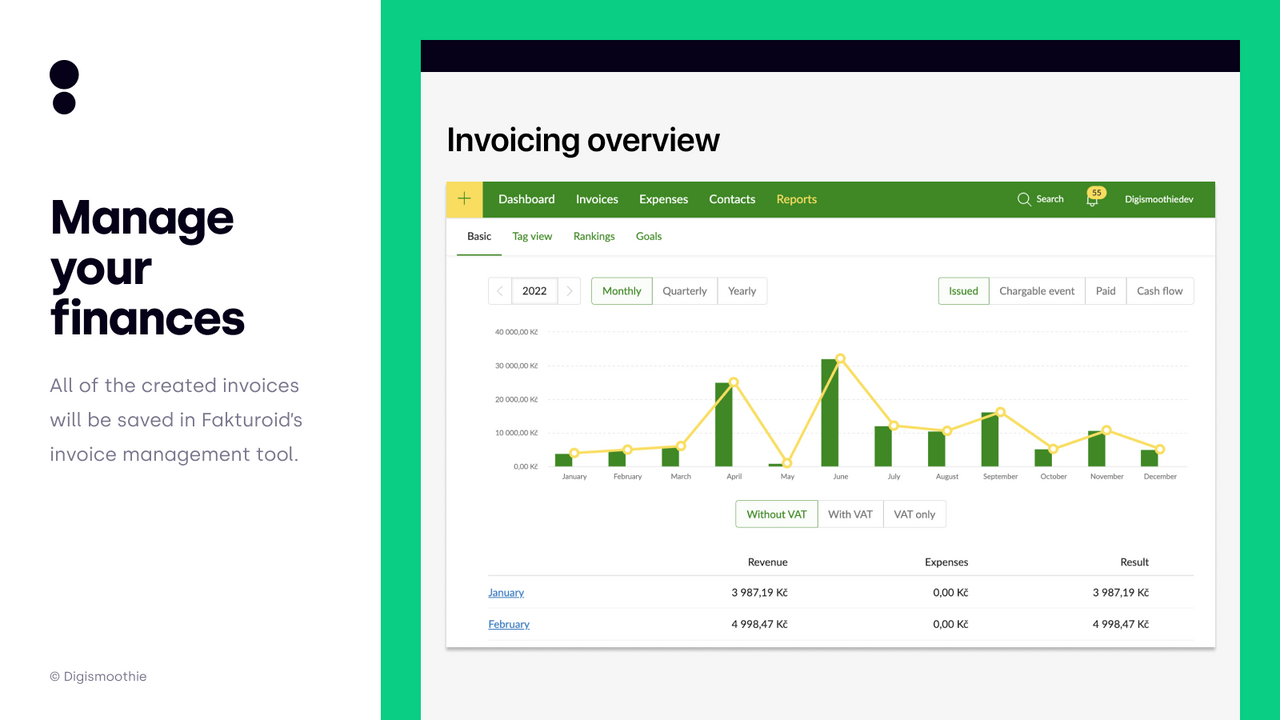This screenshot has width=1280, height=720.
Task: Click the June bar in chart
Action: pyautogui.click(x=829, y=413)
